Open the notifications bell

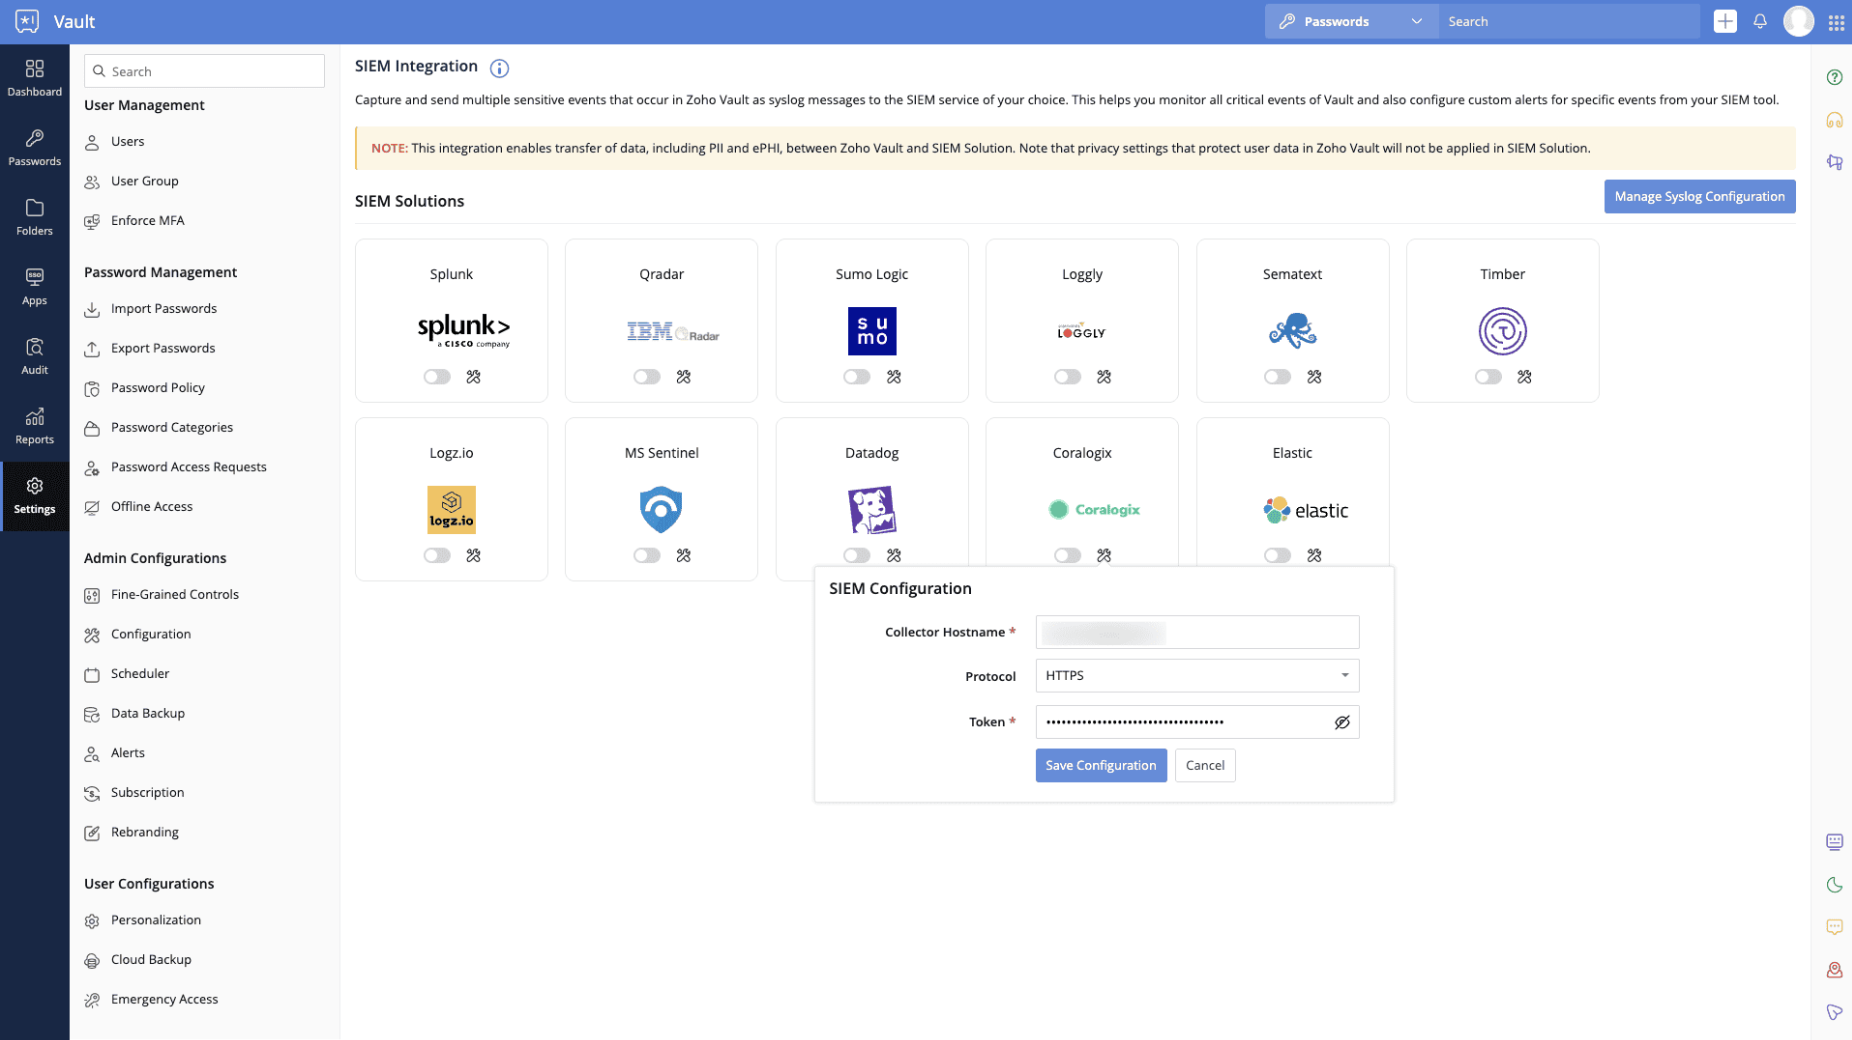coord(1760,21)
